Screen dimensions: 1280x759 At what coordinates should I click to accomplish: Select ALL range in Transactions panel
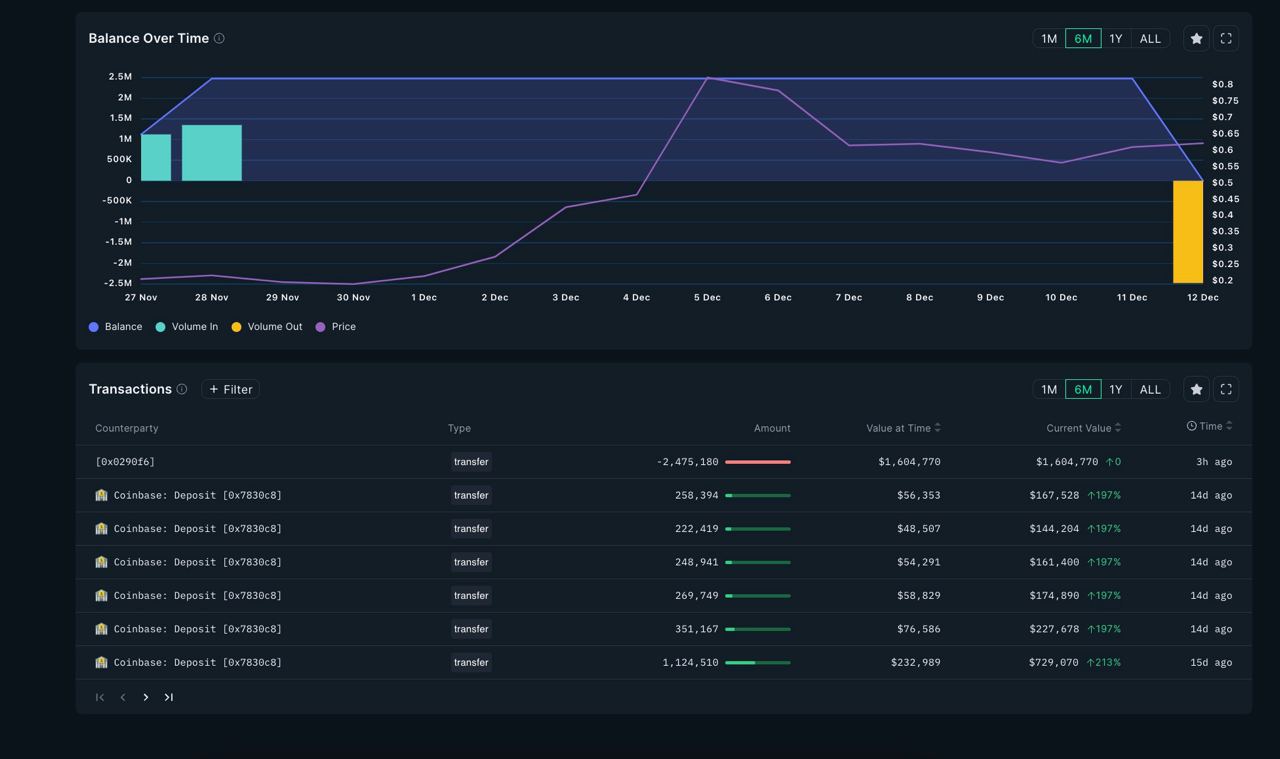pyautogui.click(x=1150, y=389)
